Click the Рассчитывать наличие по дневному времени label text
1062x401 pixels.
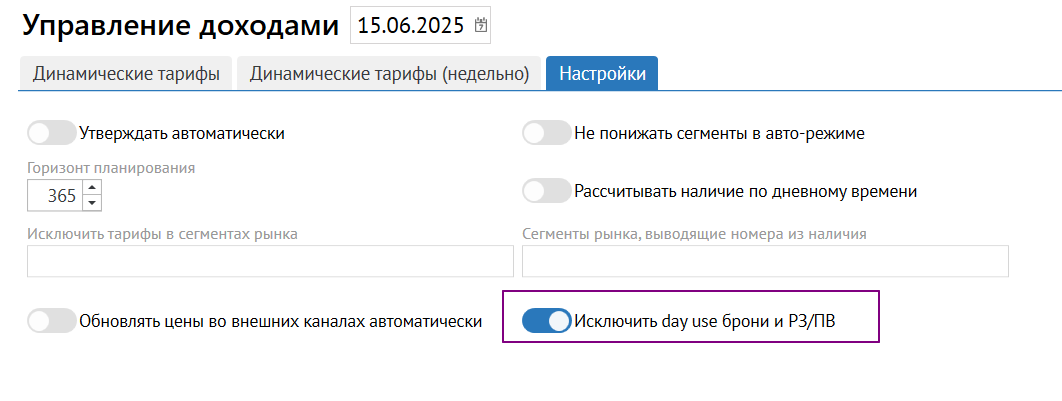coord(745,190)
